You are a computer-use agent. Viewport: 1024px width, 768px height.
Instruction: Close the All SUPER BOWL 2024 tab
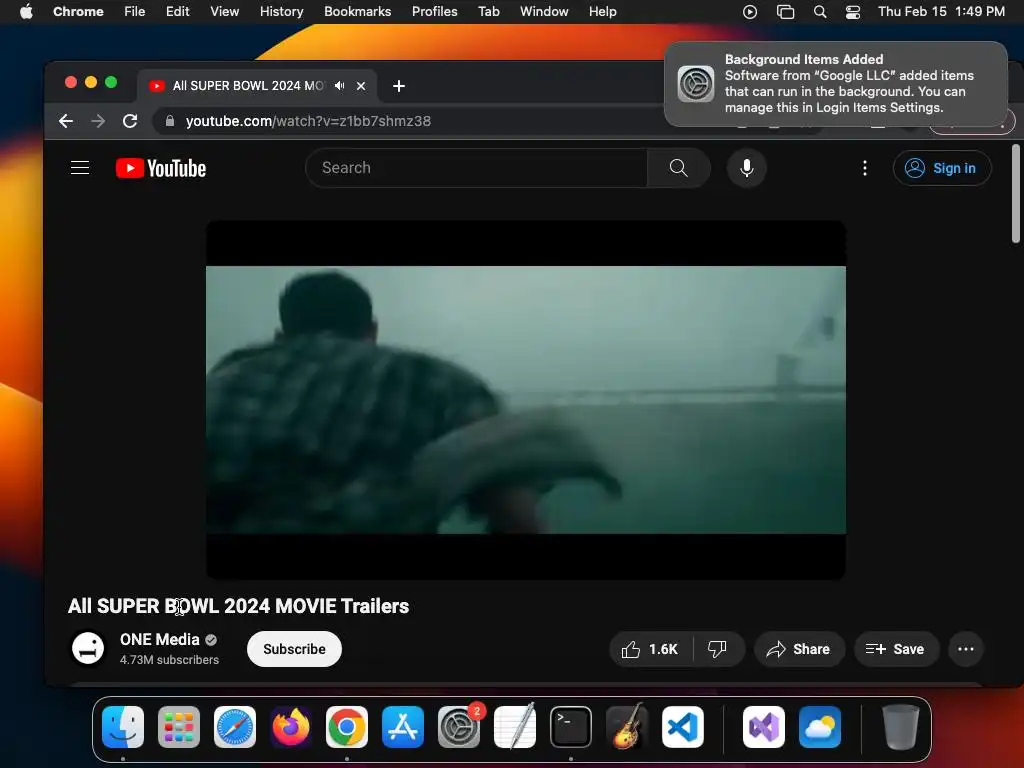[360, 86]
